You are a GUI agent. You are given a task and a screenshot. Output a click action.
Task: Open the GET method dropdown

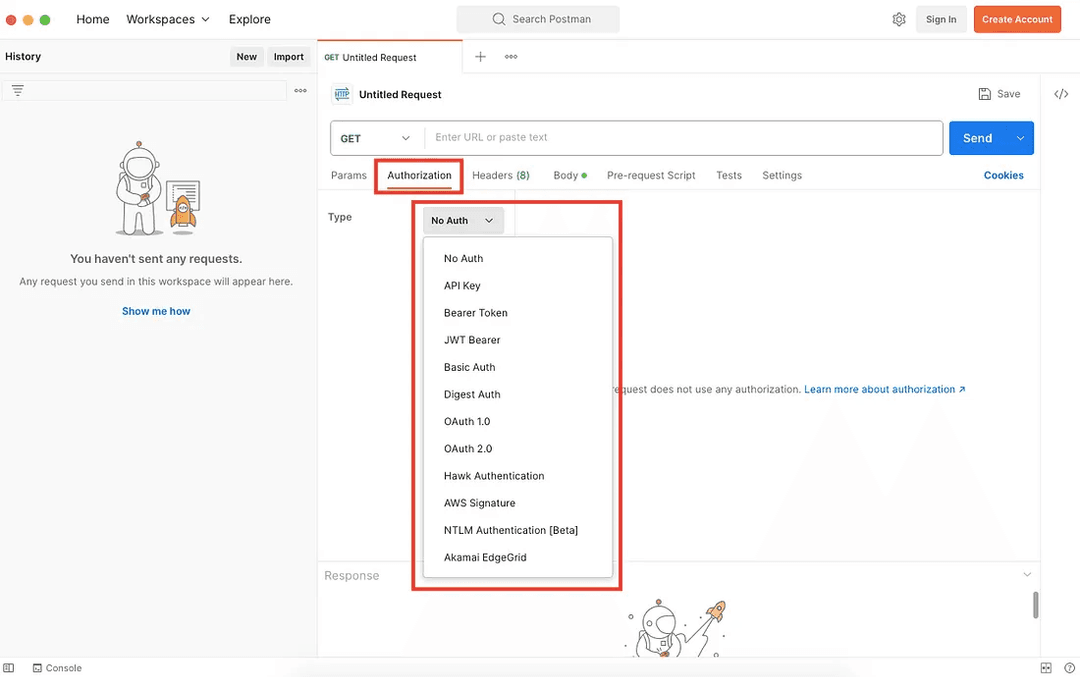(x=376, y=138)
